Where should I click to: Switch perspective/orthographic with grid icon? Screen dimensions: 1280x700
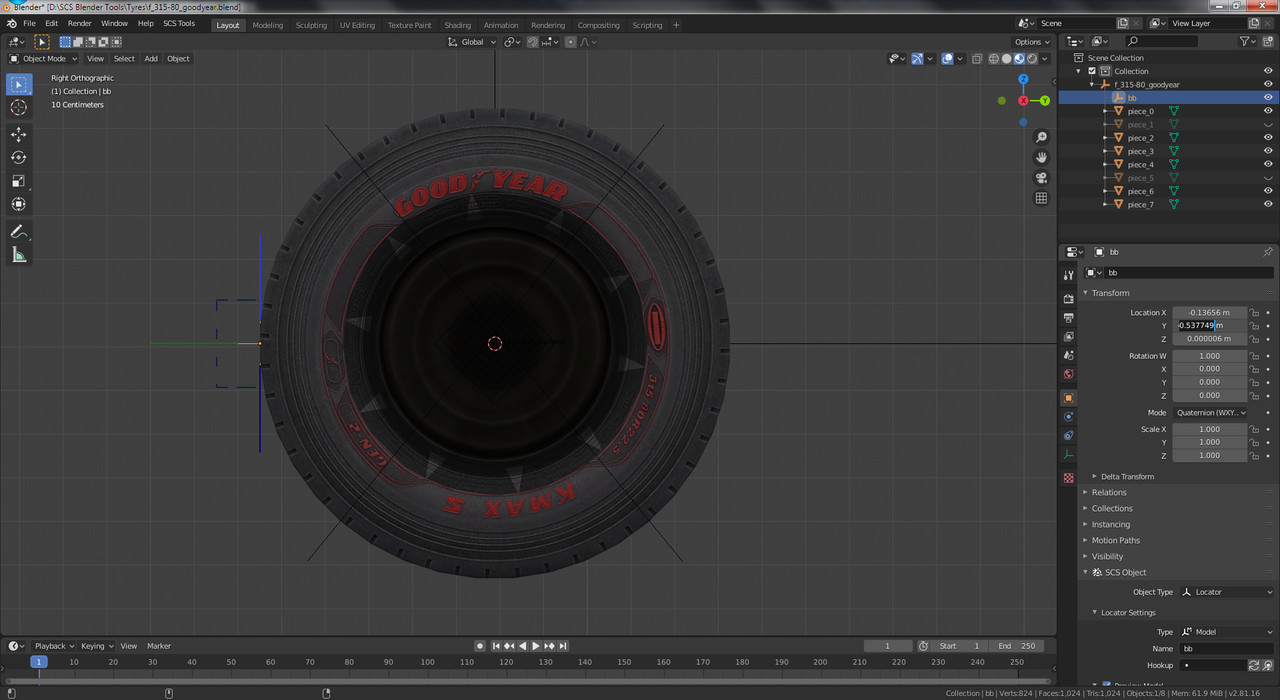click(1041, 198)
